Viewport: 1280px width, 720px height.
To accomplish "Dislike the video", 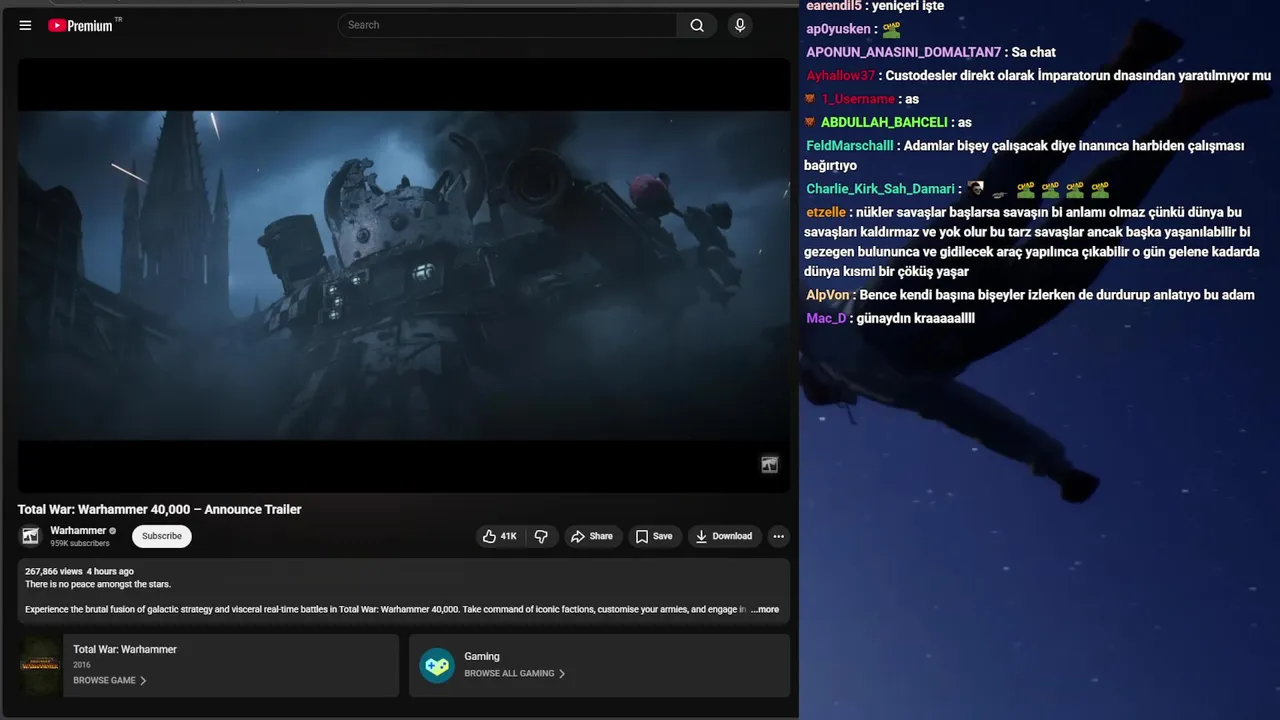I will 541,536.
